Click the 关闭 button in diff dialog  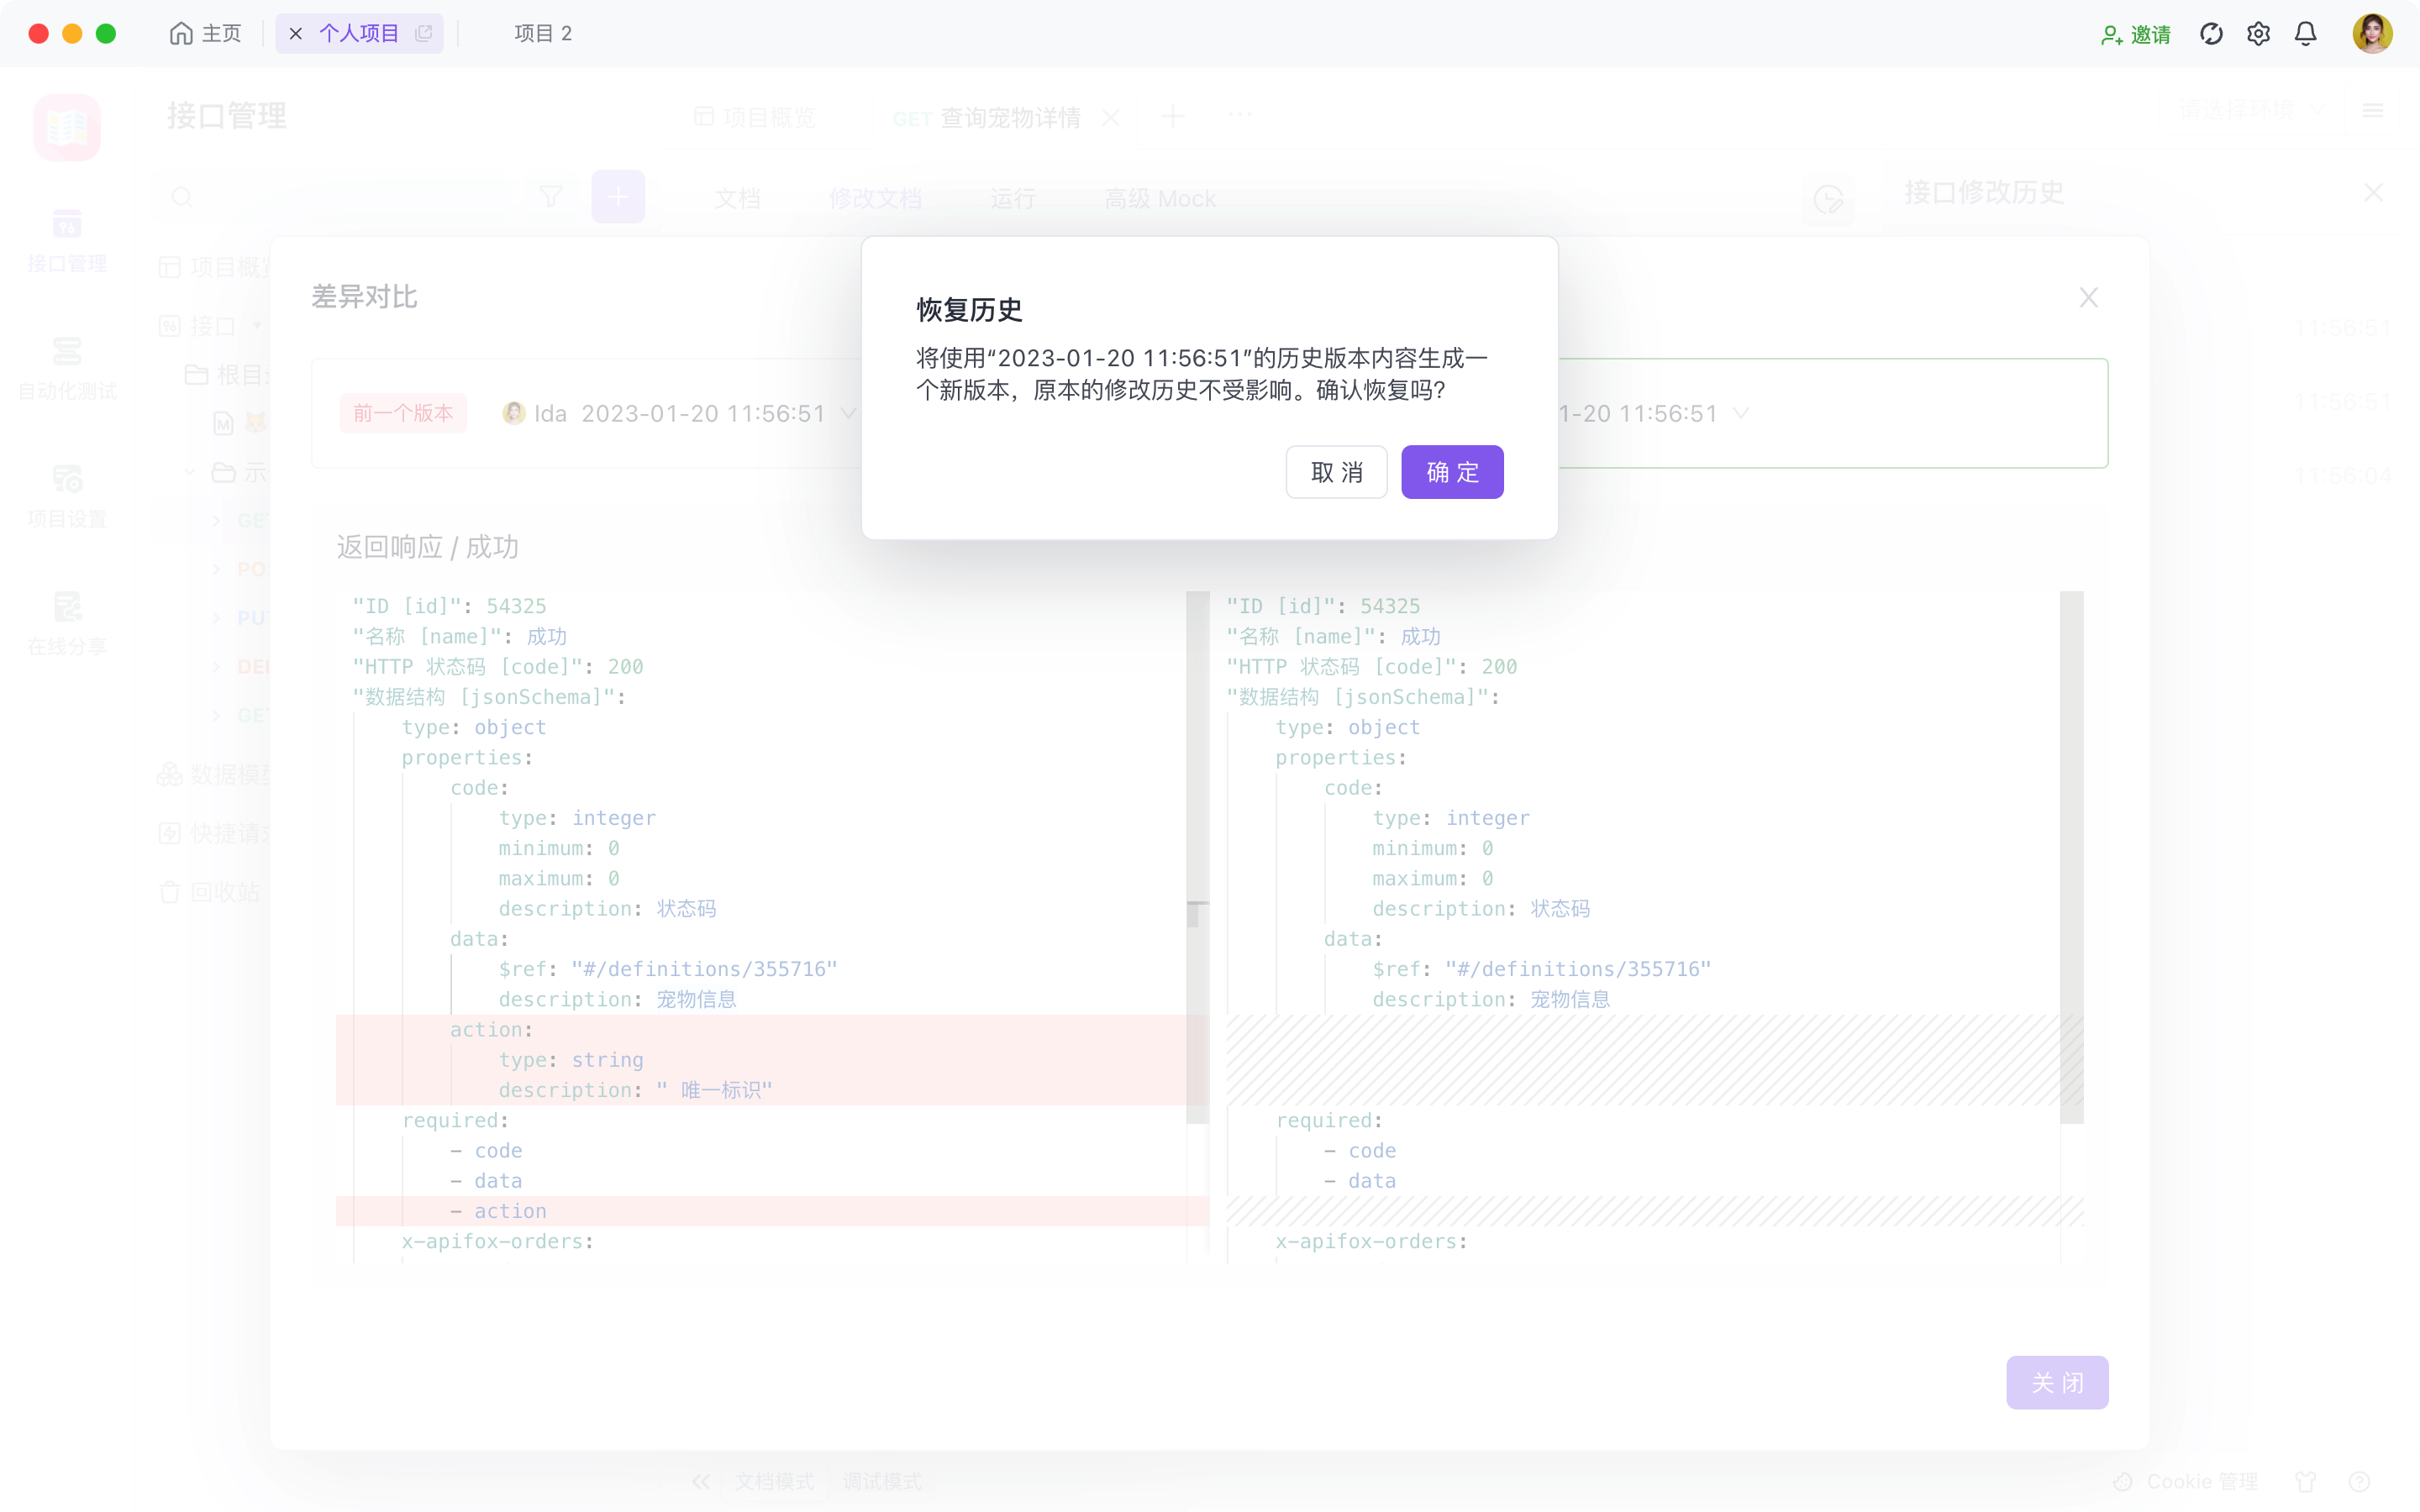(2056, 1382)
